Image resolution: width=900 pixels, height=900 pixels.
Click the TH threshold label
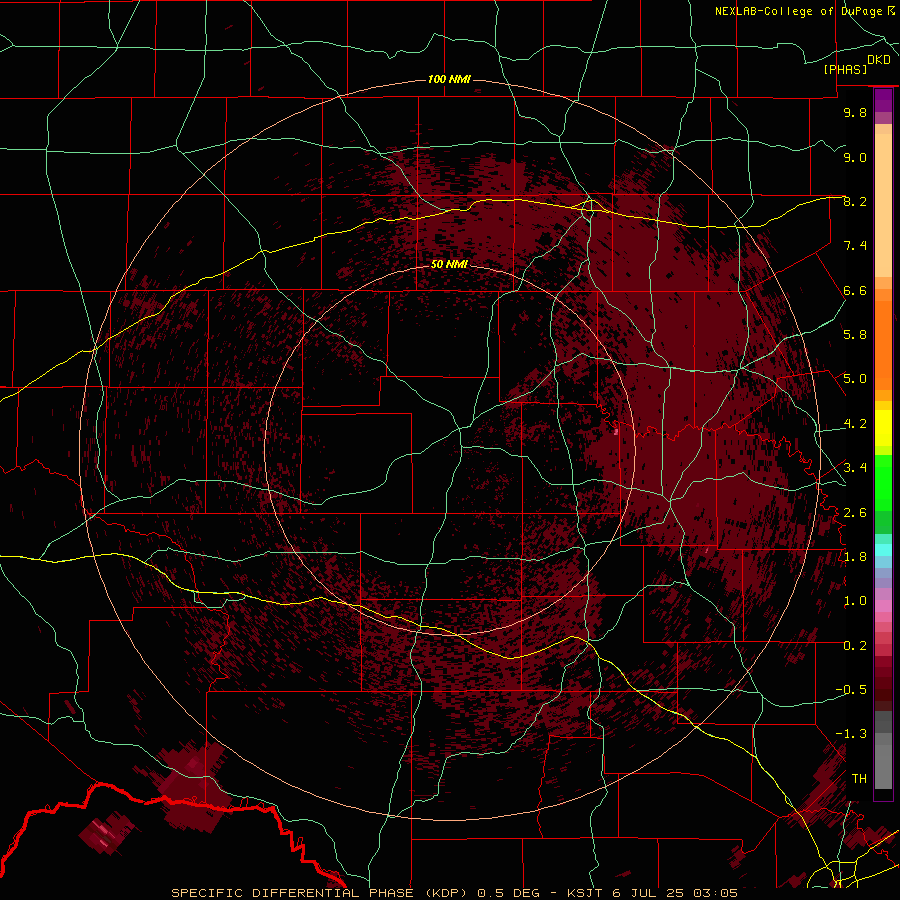[859, 779]
